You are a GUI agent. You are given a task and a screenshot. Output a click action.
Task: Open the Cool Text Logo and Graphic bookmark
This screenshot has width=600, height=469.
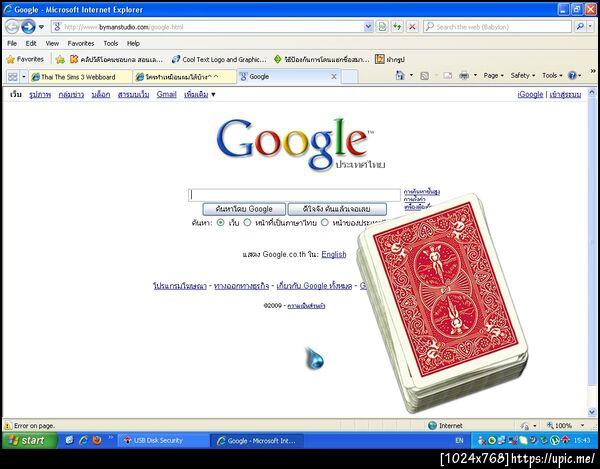click(x=219, y=59)
